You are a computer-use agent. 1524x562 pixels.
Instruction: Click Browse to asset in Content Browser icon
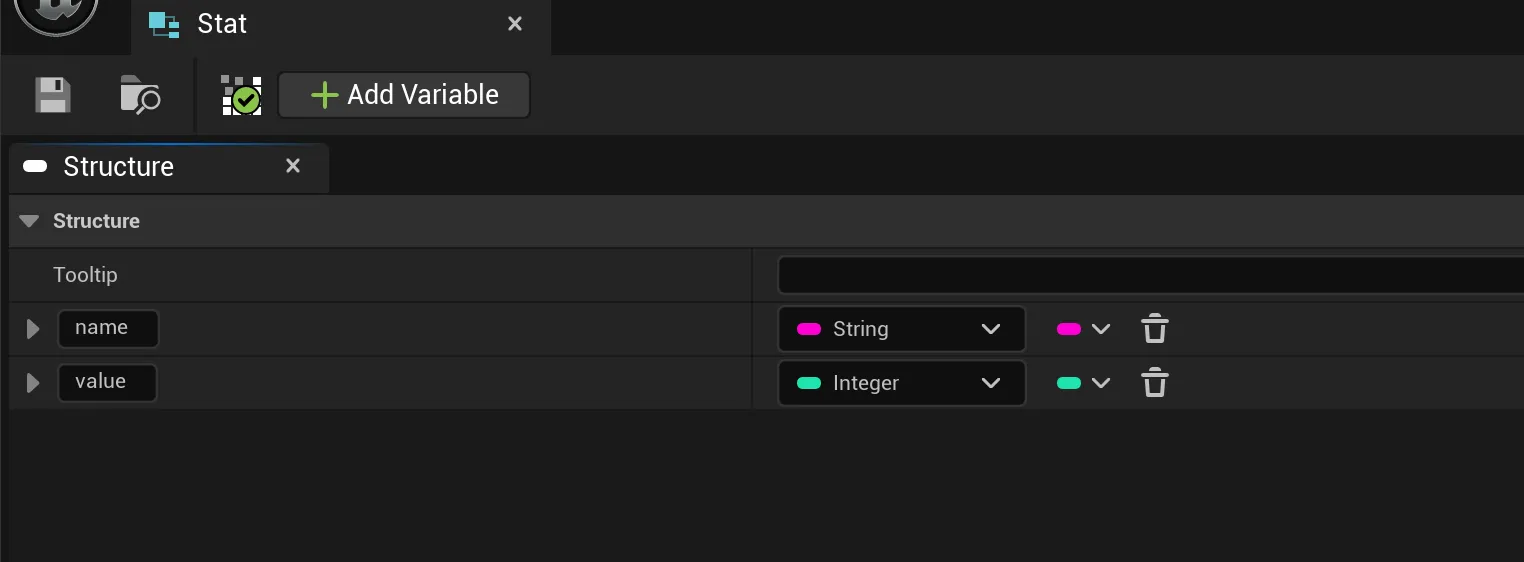(140, 95)
